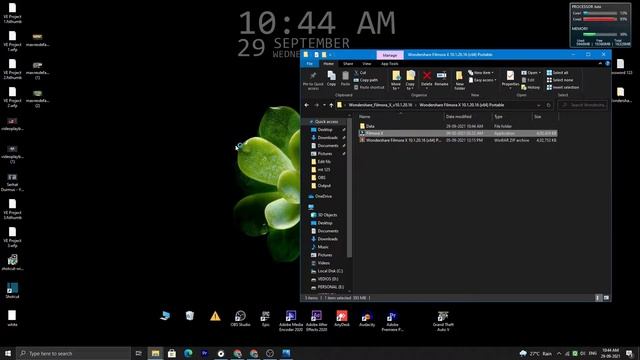640x360 pixels.
Task: Open the Easy access dropdown
Action: pyautogui.click(x=483, y=80)
